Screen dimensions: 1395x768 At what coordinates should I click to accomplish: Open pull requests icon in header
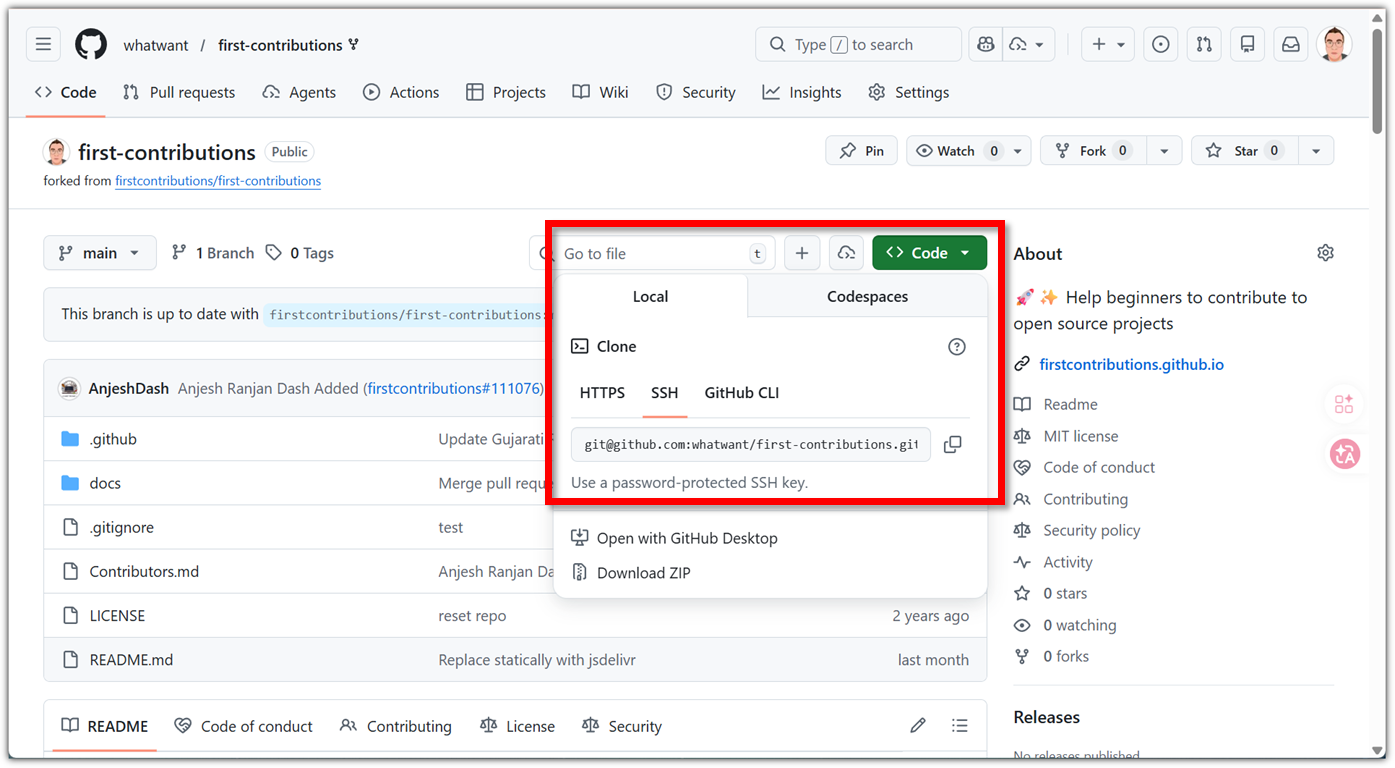tap(1204, 44)
